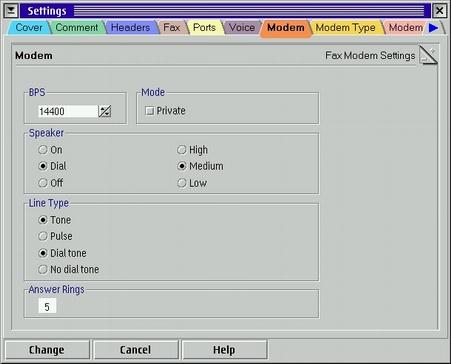Choose Pulse line type

point(43,236)
